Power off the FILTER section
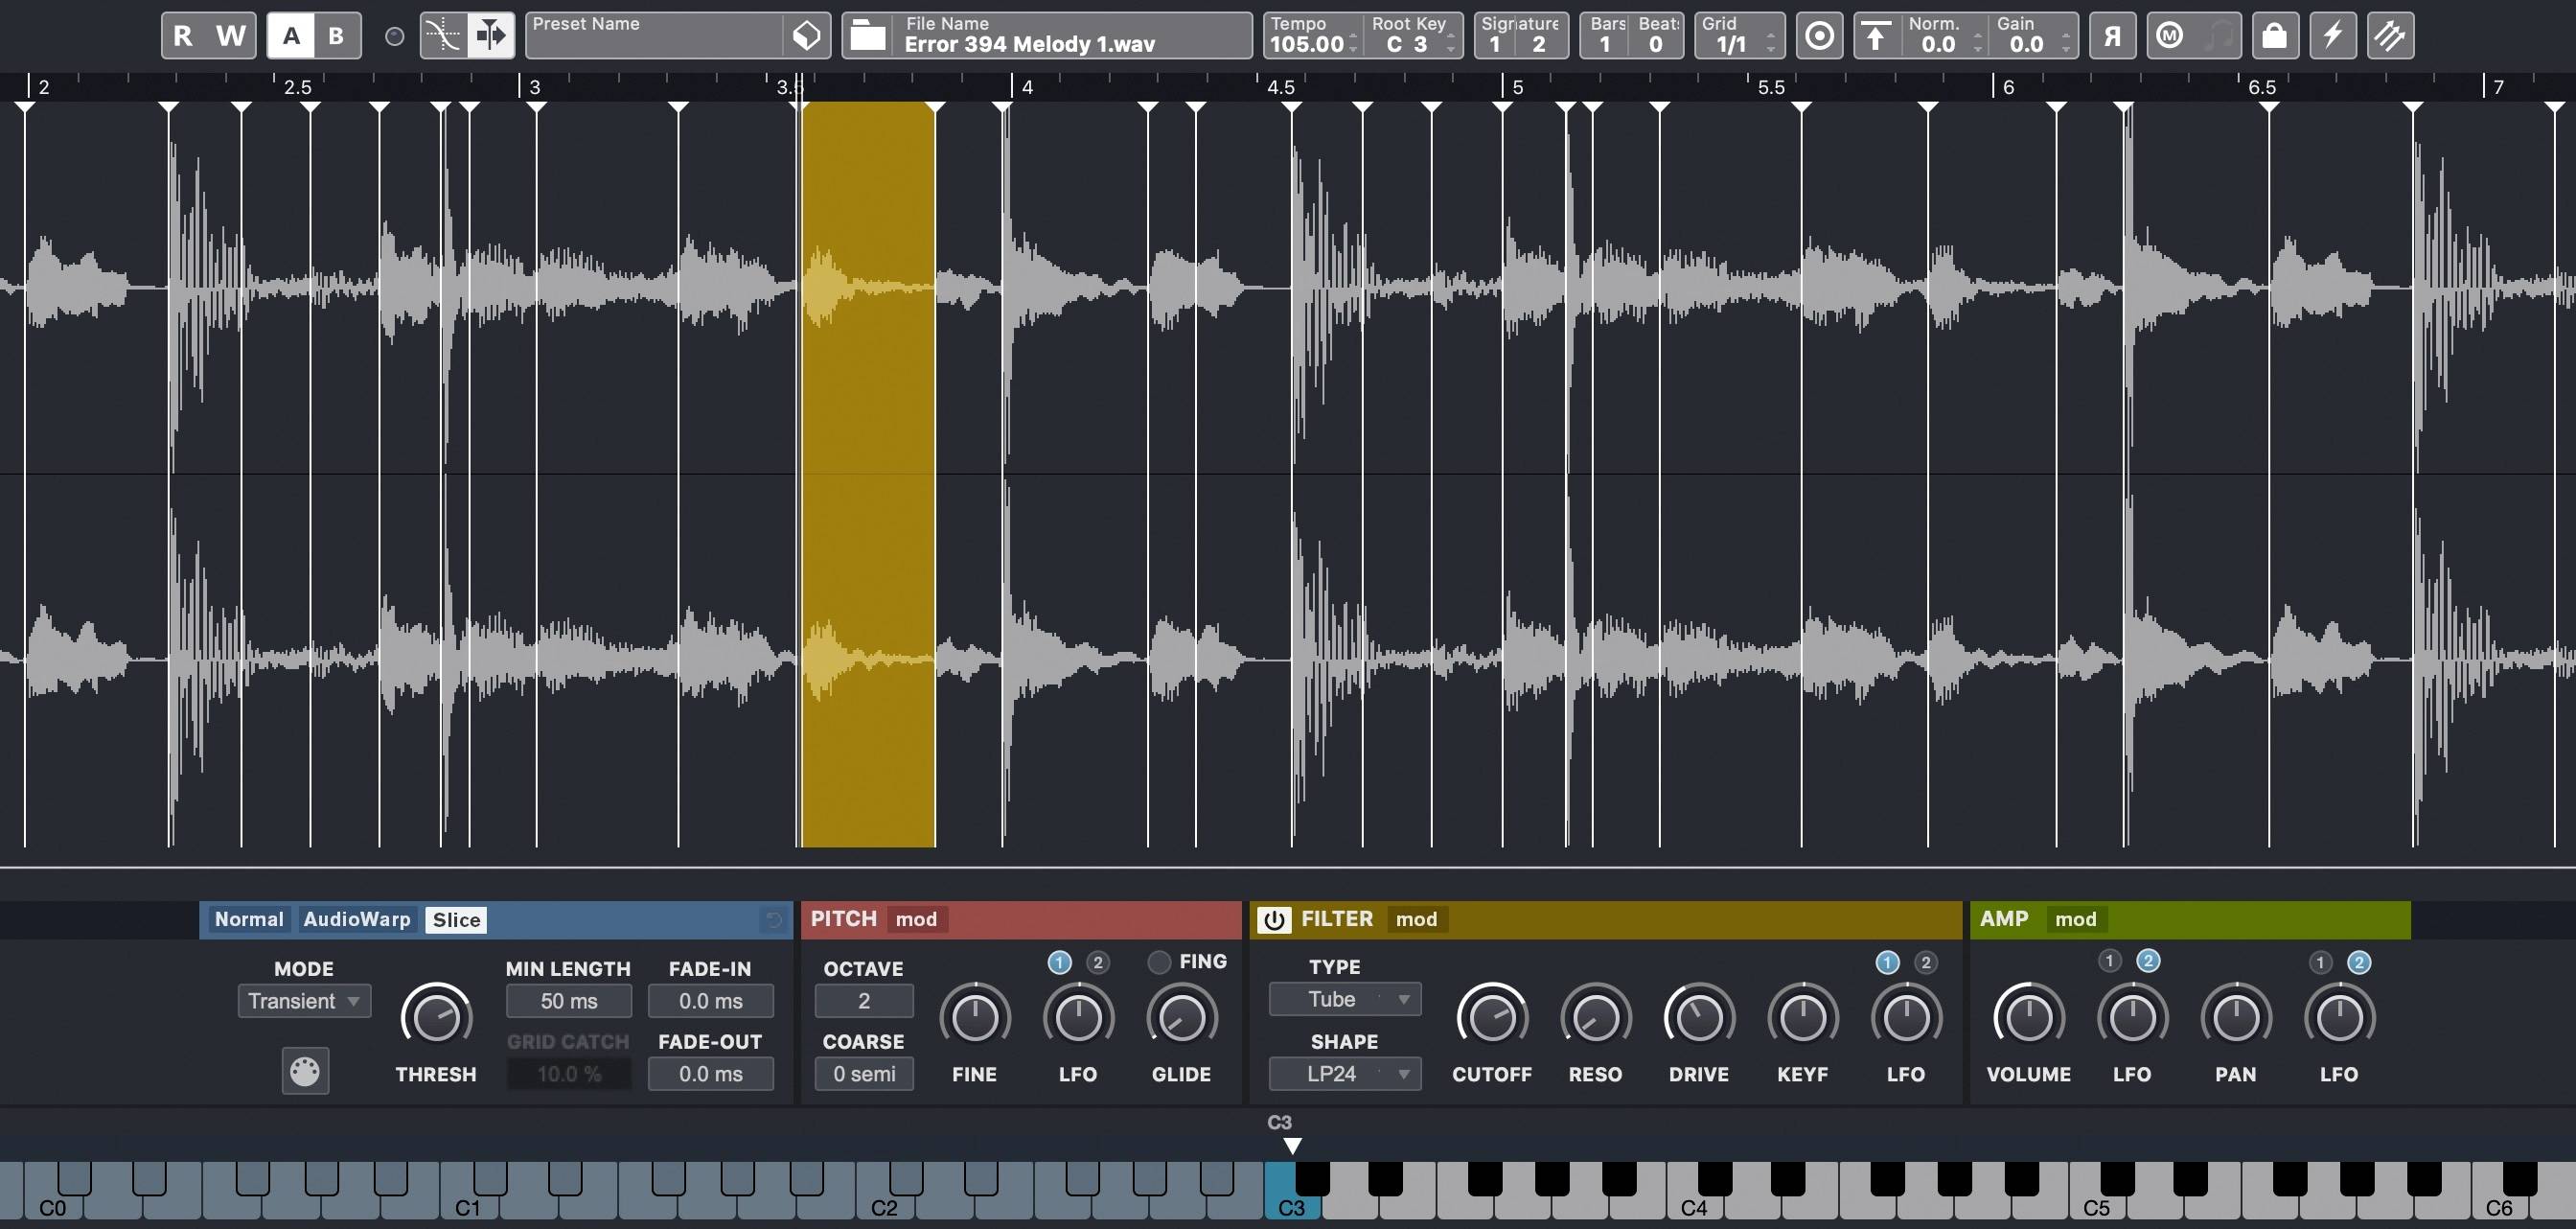Screen dimensions: 2576x1229 point(1276,919)
